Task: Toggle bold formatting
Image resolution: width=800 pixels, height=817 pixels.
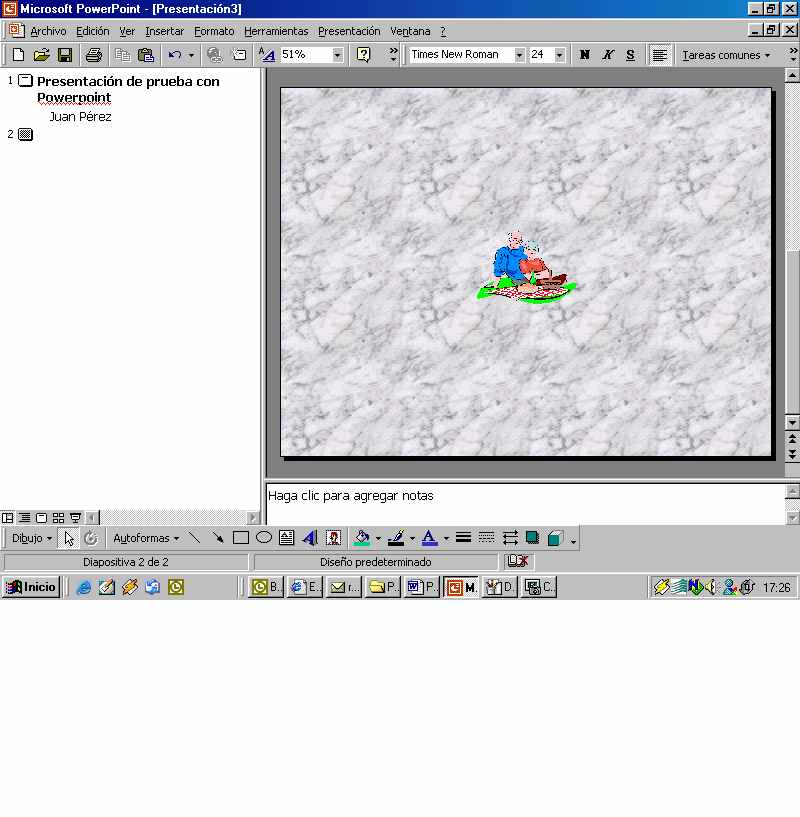Action: pyautogui.click(x=585, y=55)
